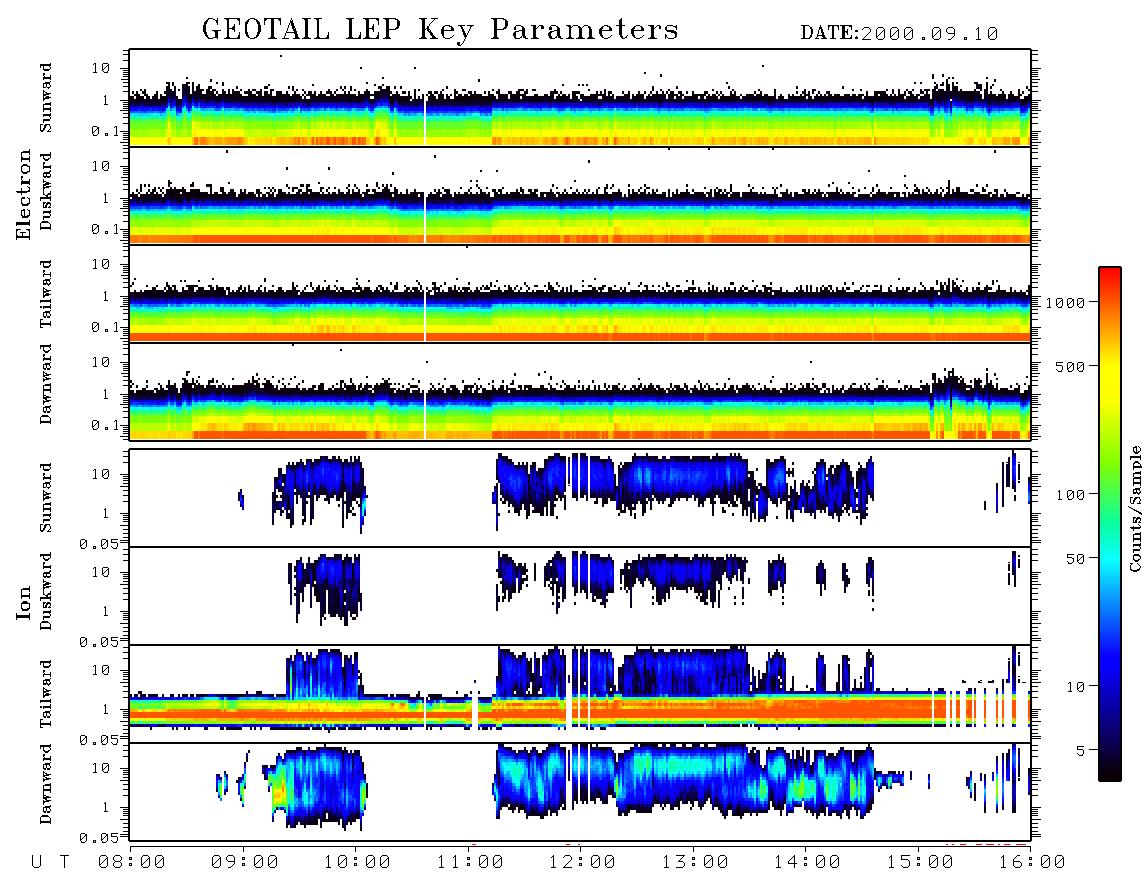1142x880 pixels.
Task: Click the Ion Duskward panel label
Action: click(x=46, y=592)
